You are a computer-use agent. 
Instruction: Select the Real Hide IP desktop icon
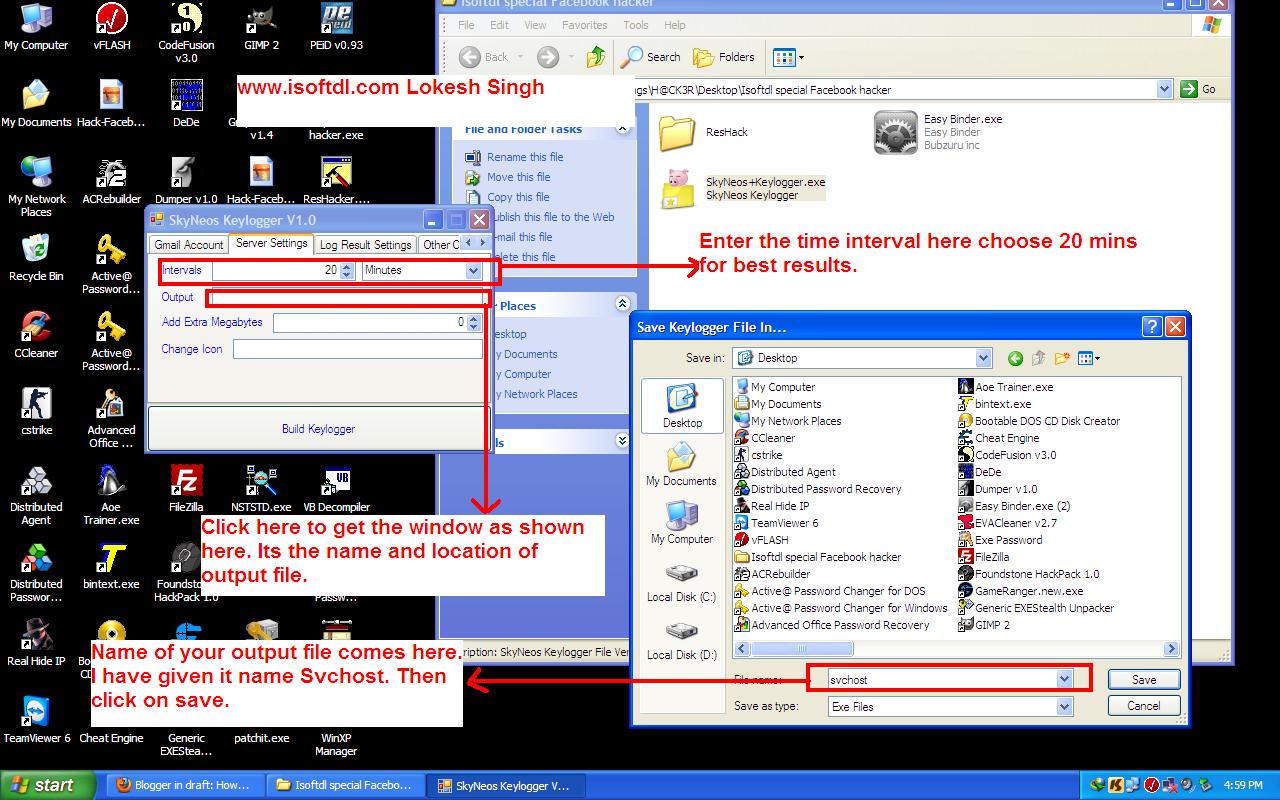coord(36,642)
